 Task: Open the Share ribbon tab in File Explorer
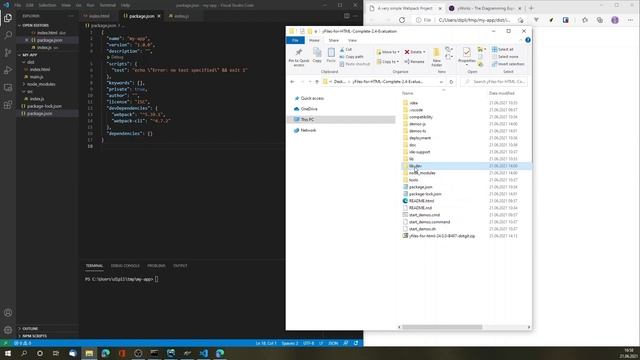point(333,40)
